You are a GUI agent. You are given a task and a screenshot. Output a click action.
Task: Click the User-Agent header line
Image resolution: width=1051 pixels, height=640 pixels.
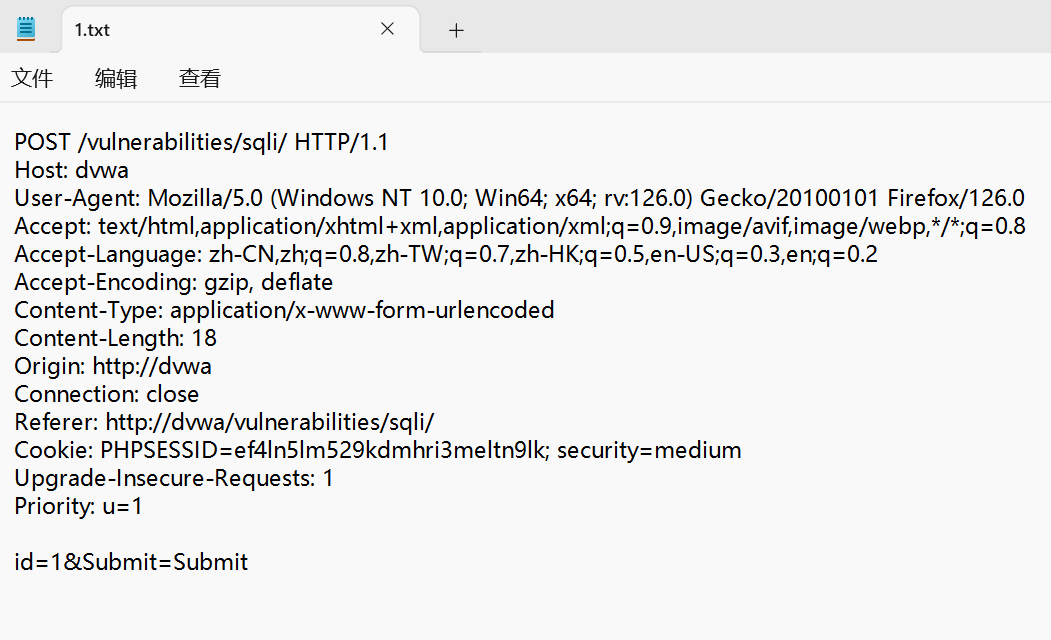pyautogui.click(x=500, y=198)
